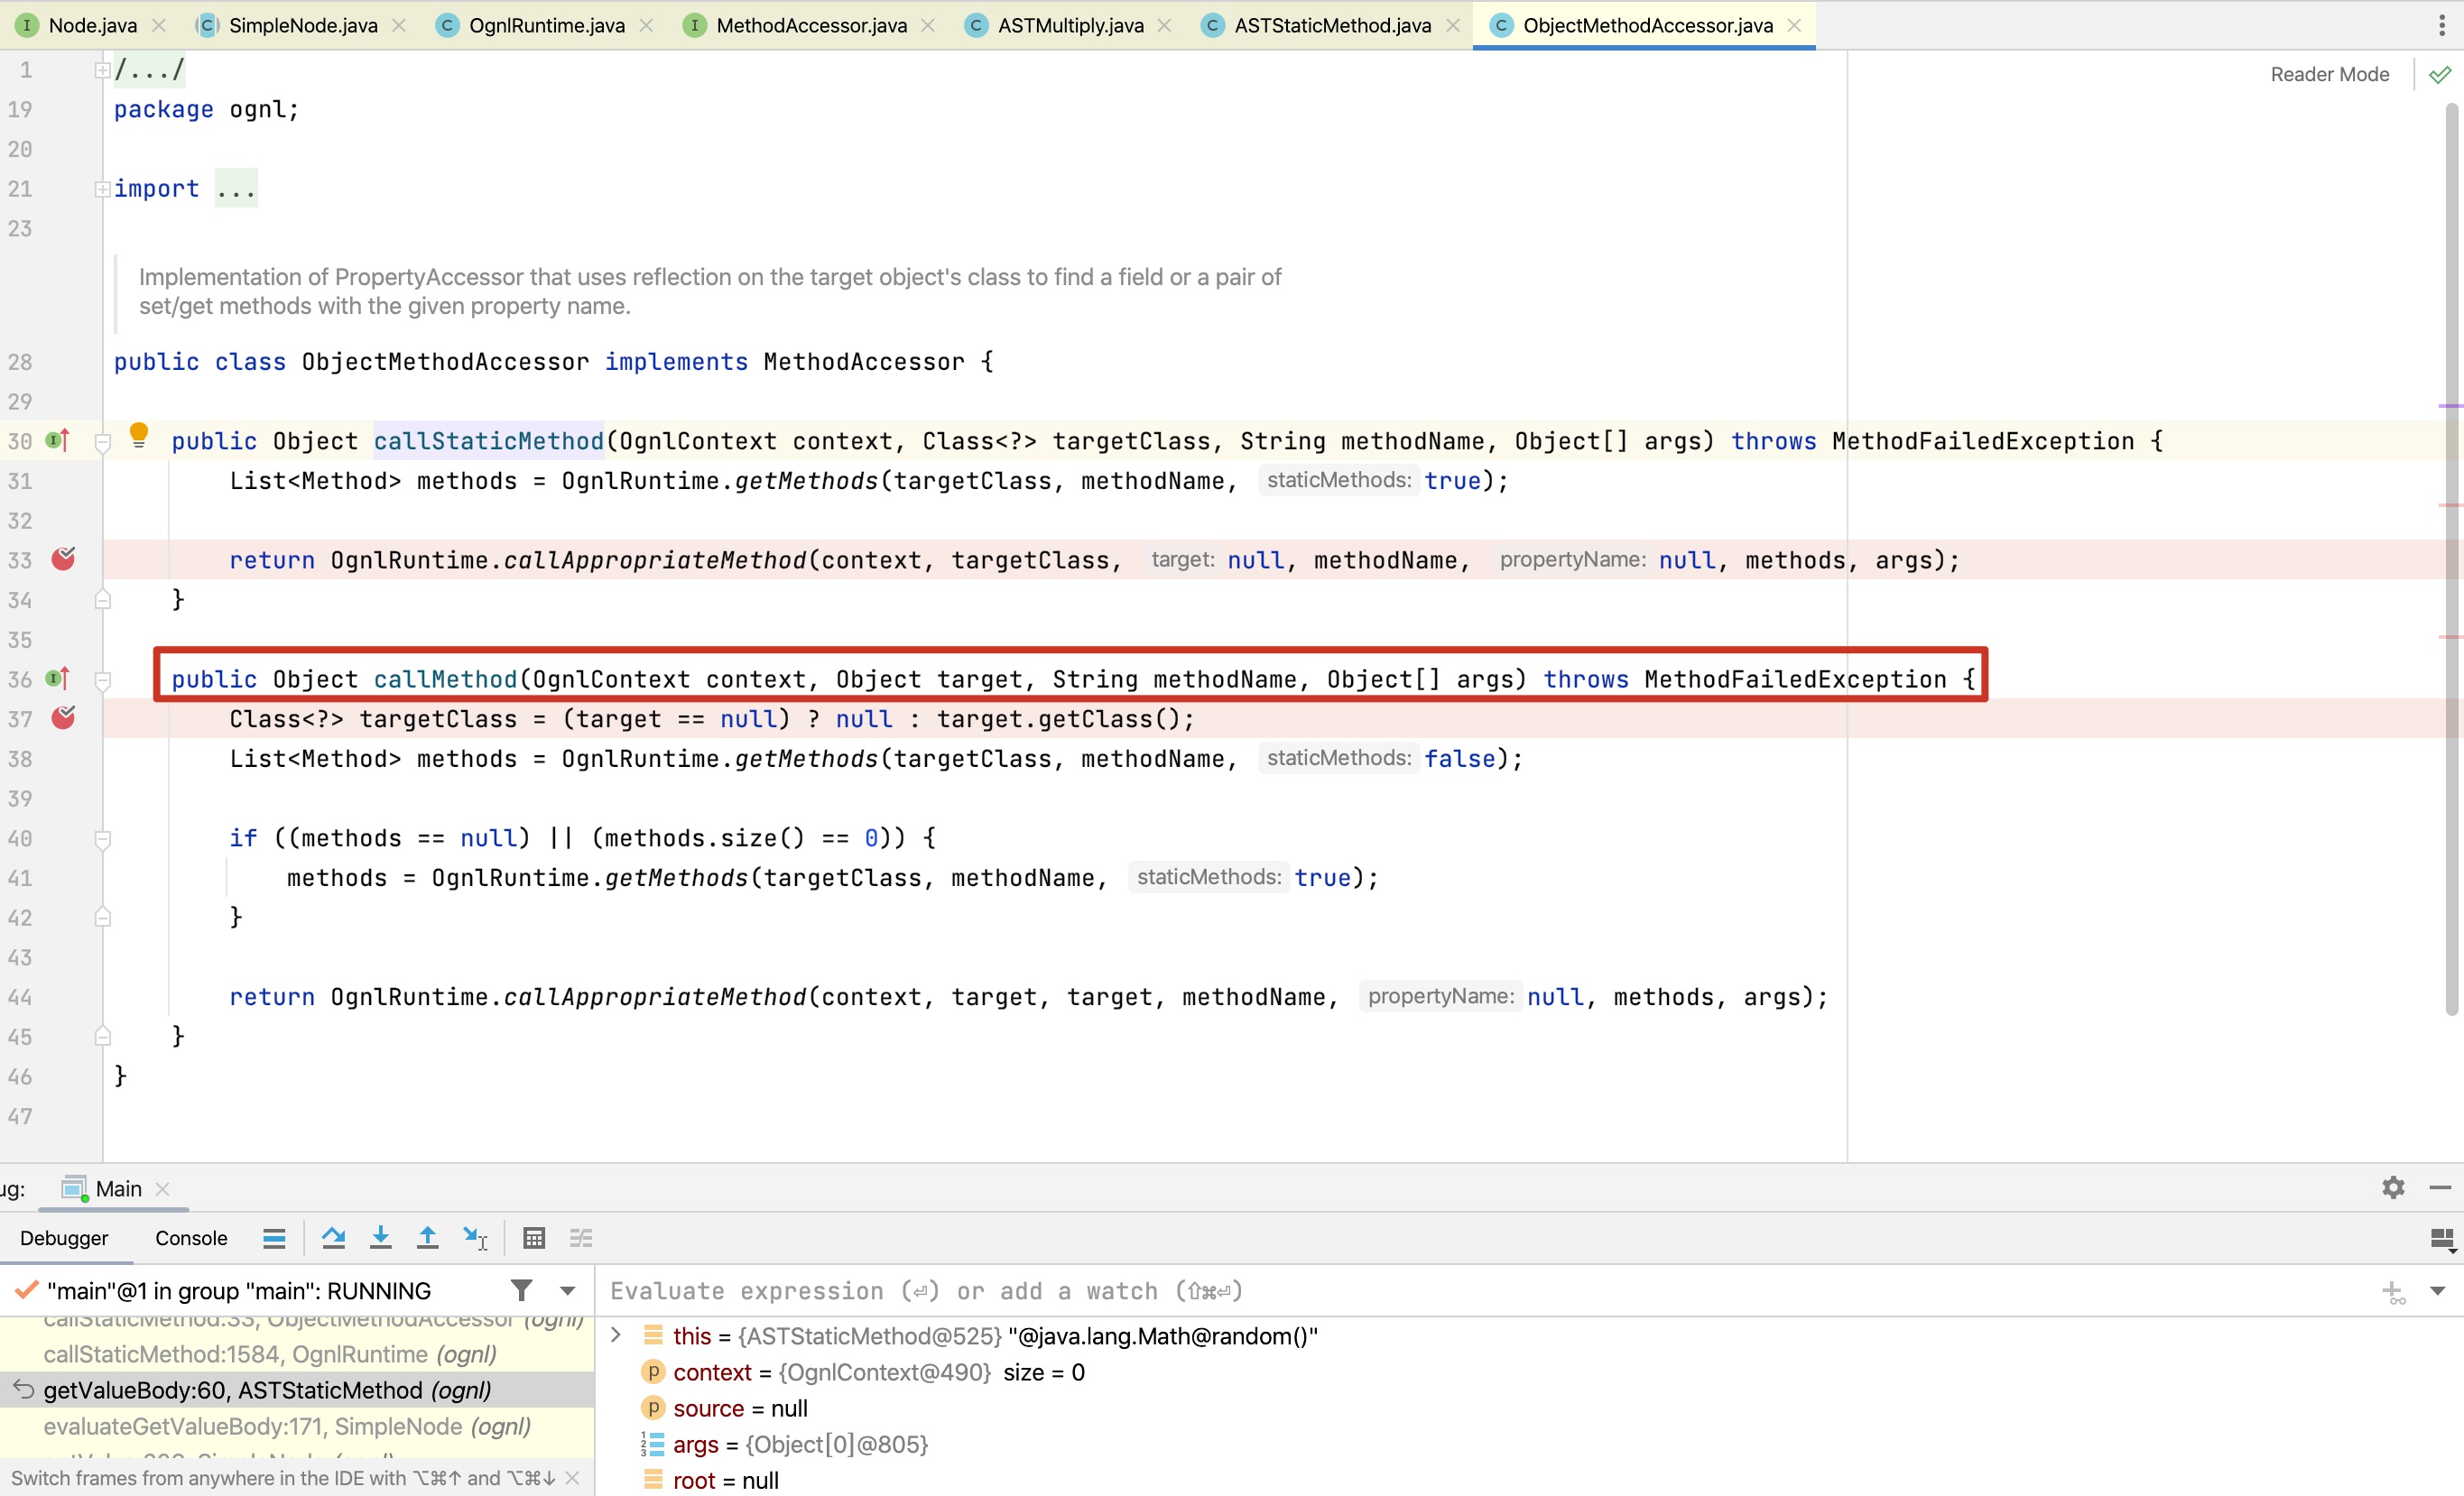This screenshot has height=1496, width=2464.
Task: Enable Reader Mode
Action: [x=2329, y=74]
